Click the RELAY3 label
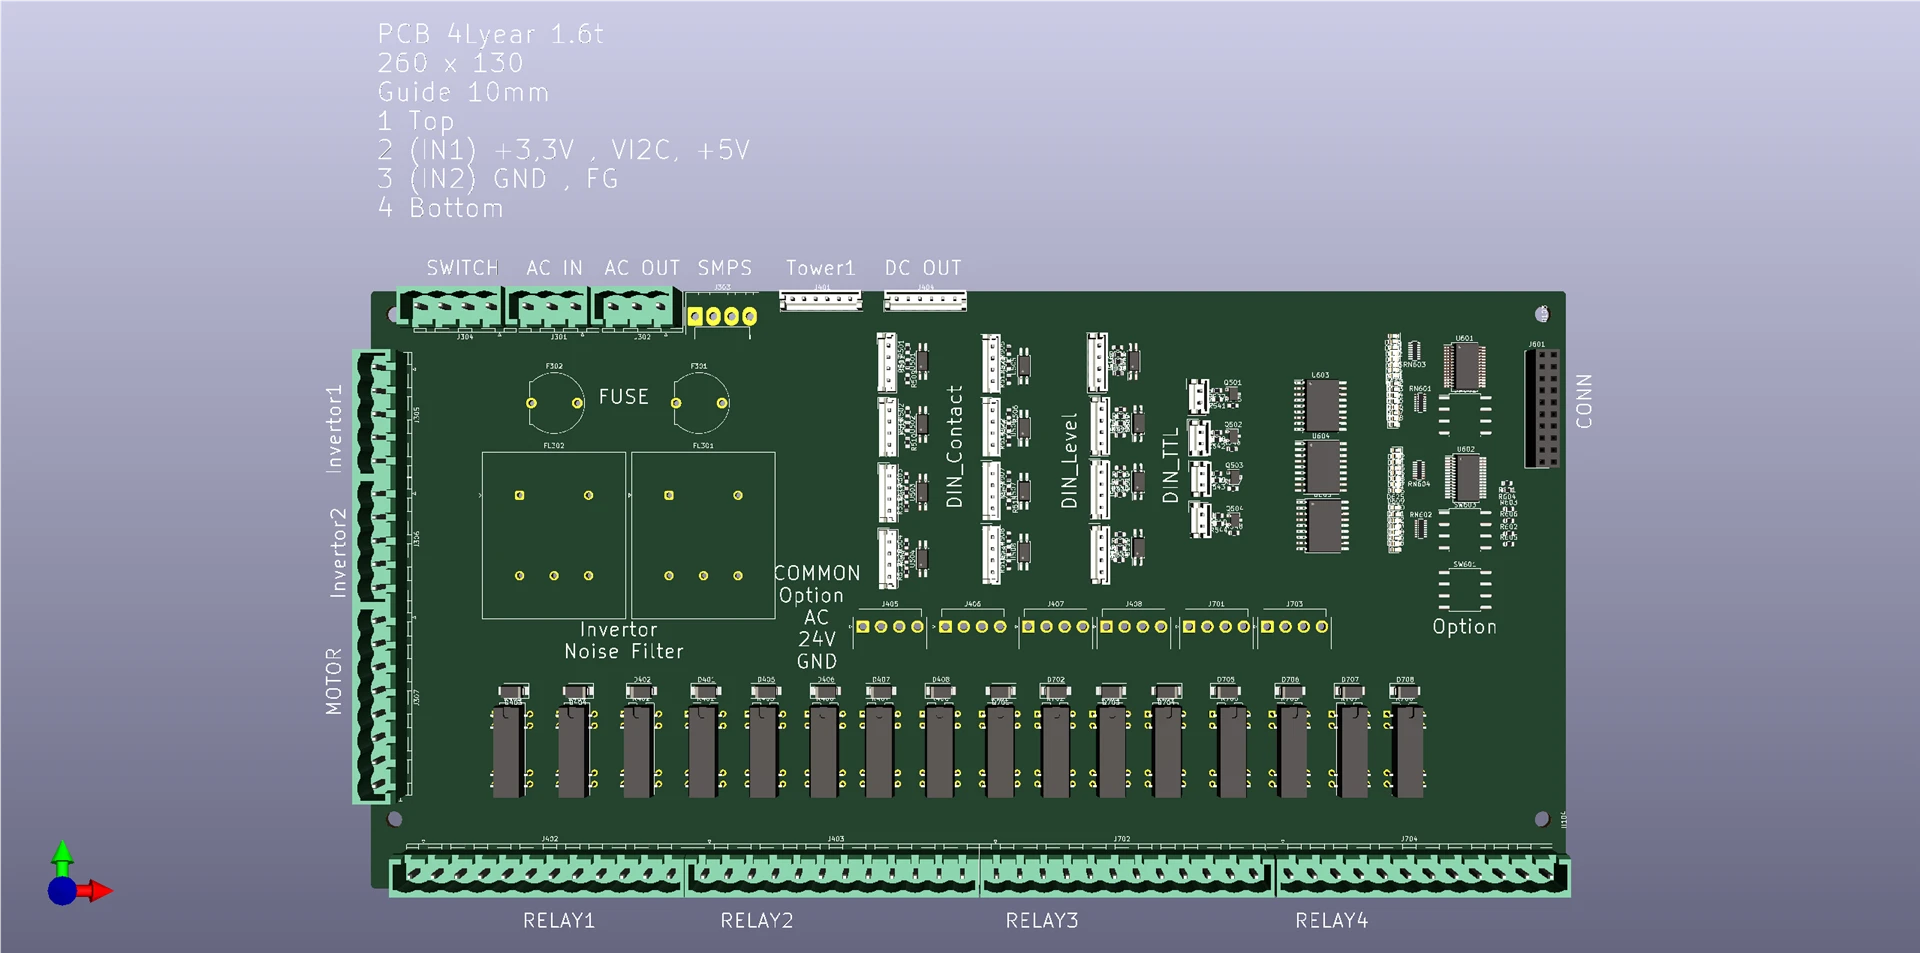Viewport: 1920px width, 953px height. coord(1042,921)
